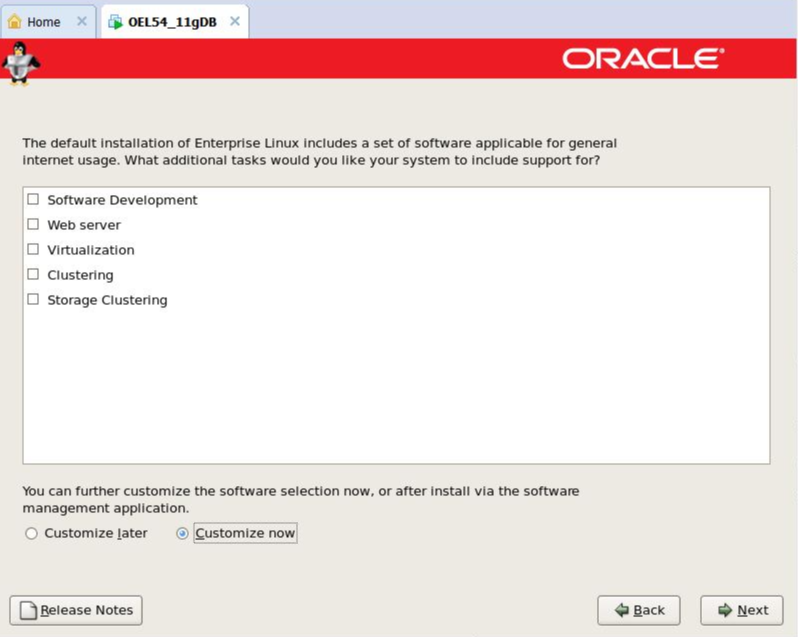
Task: Go back with the Back button
Action: click(x=639, y=610)
